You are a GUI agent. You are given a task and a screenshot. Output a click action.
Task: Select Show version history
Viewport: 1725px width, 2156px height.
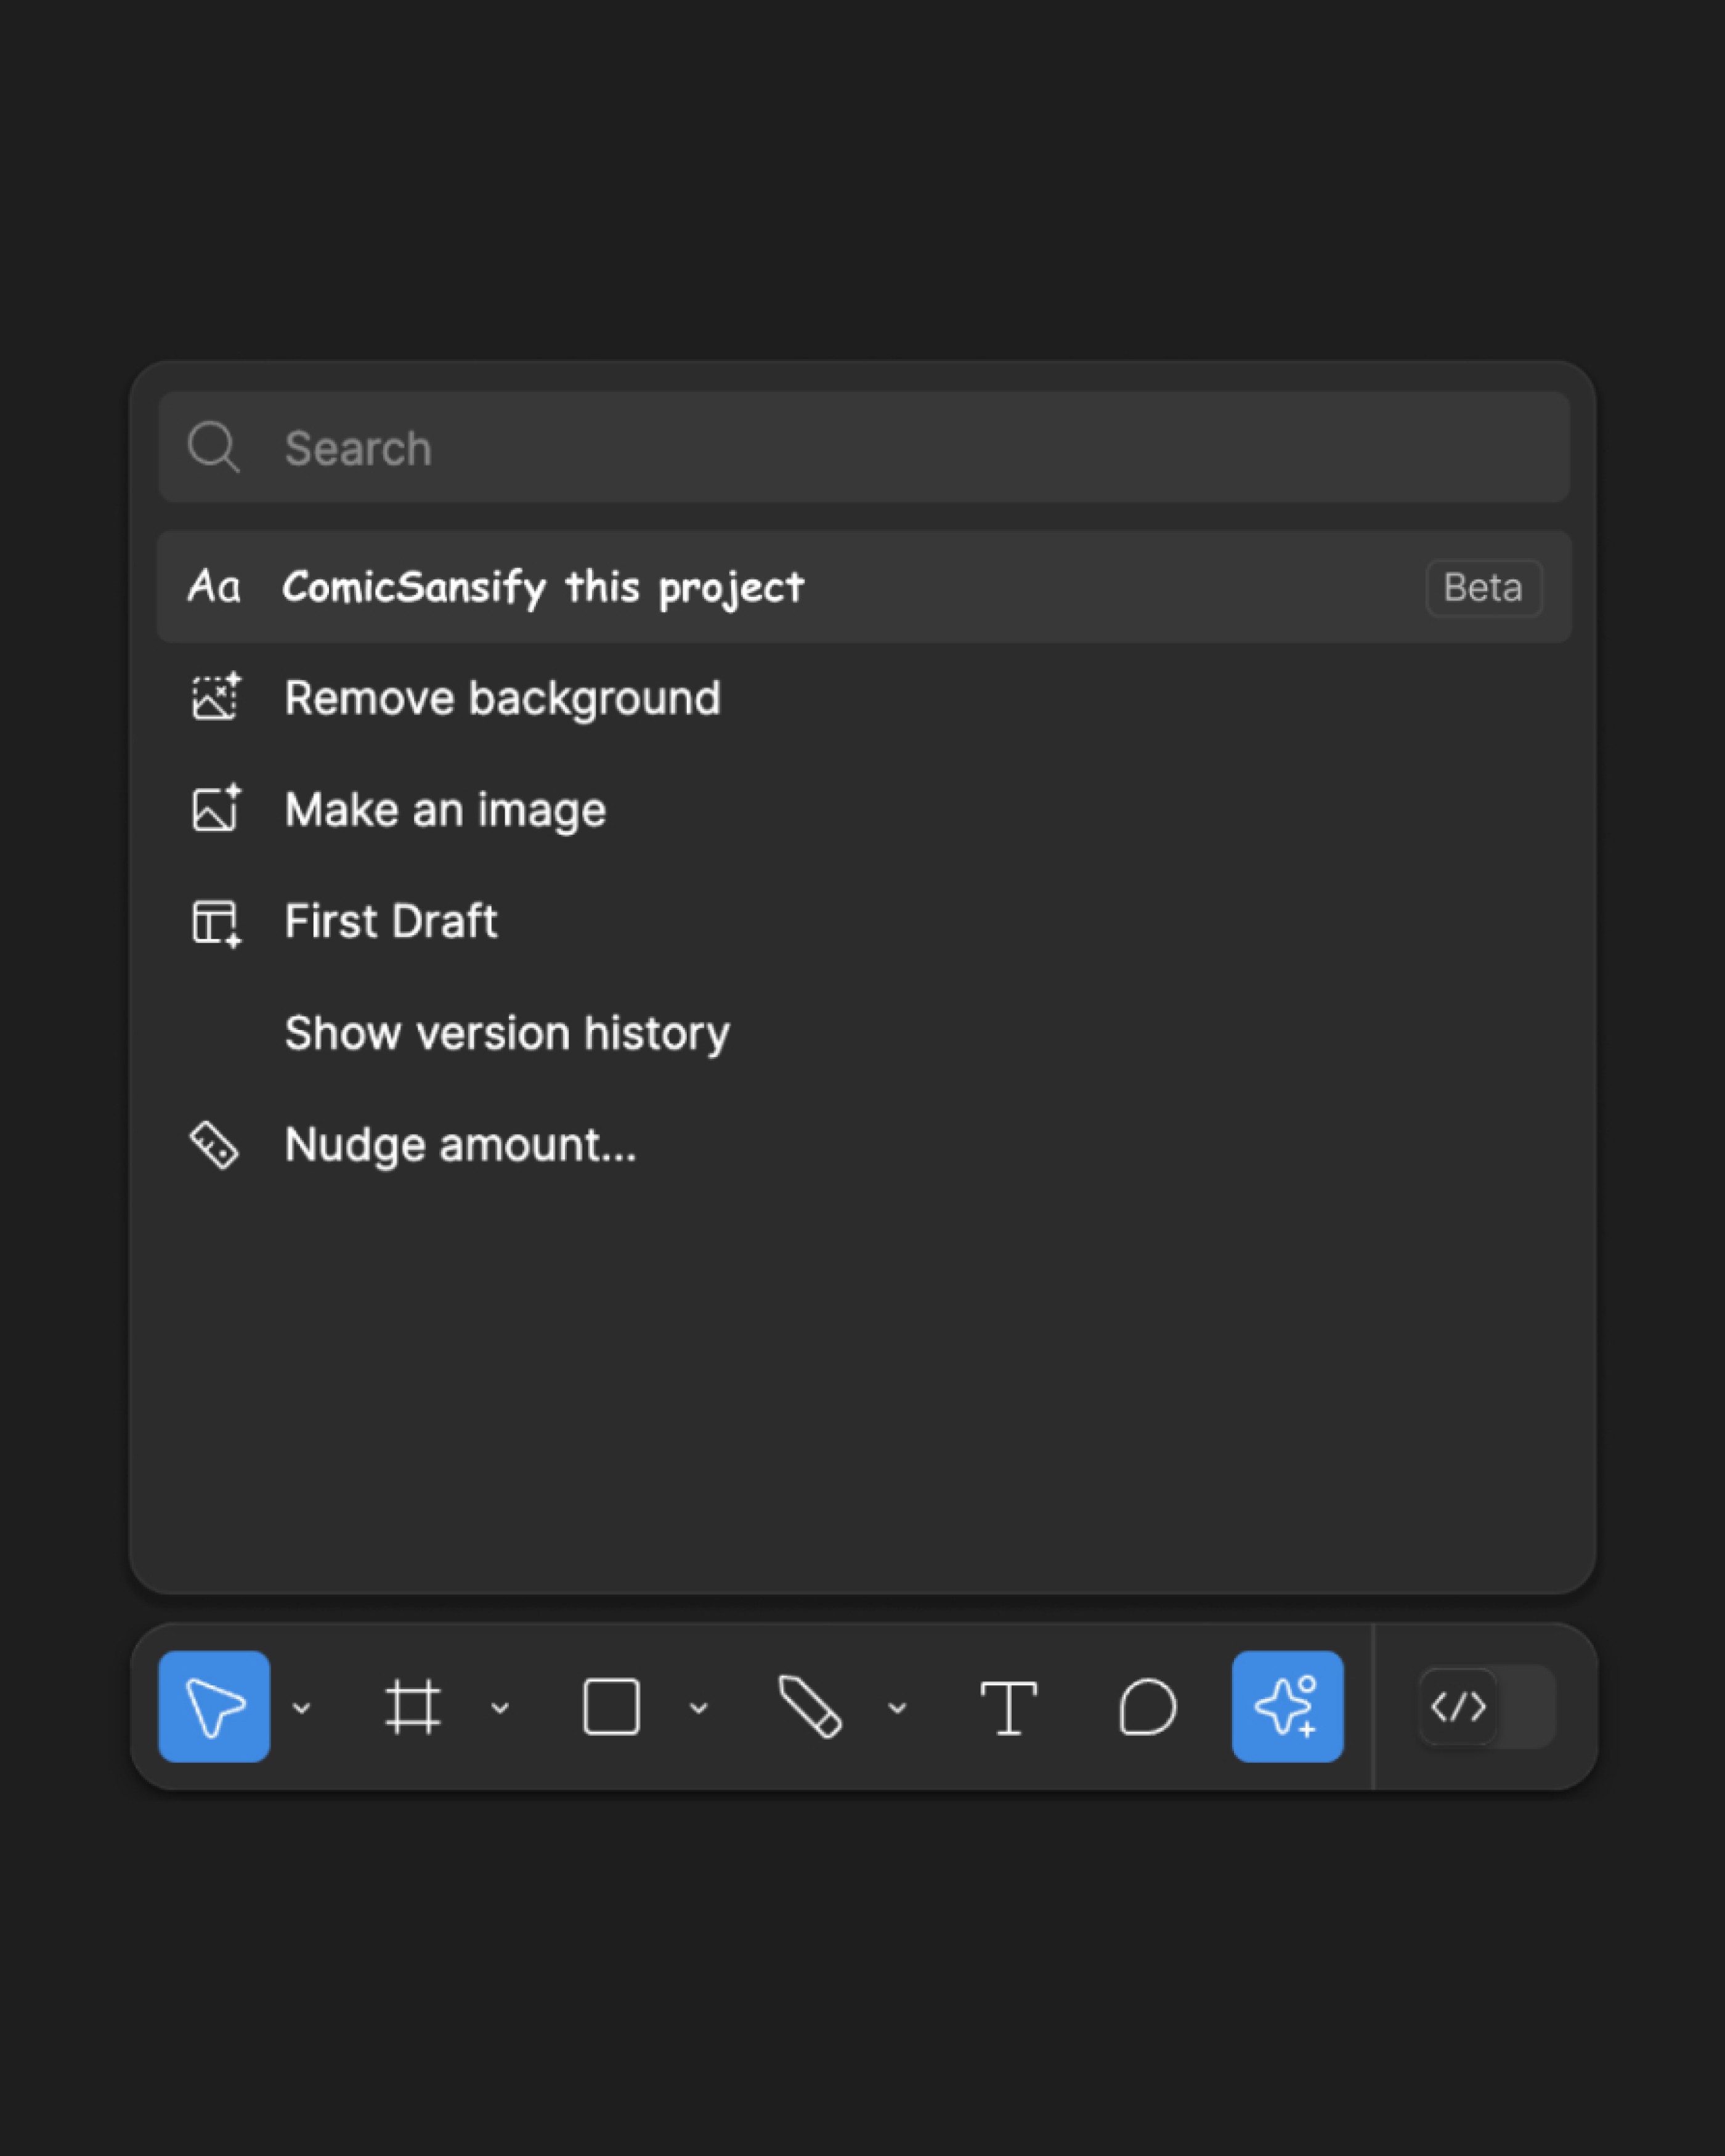tap(507, 1033)
